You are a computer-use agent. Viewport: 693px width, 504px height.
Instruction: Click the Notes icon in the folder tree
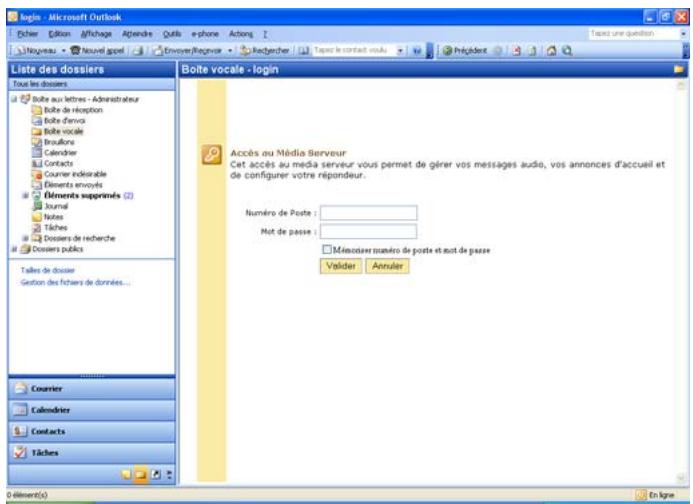tap(37, 217)
